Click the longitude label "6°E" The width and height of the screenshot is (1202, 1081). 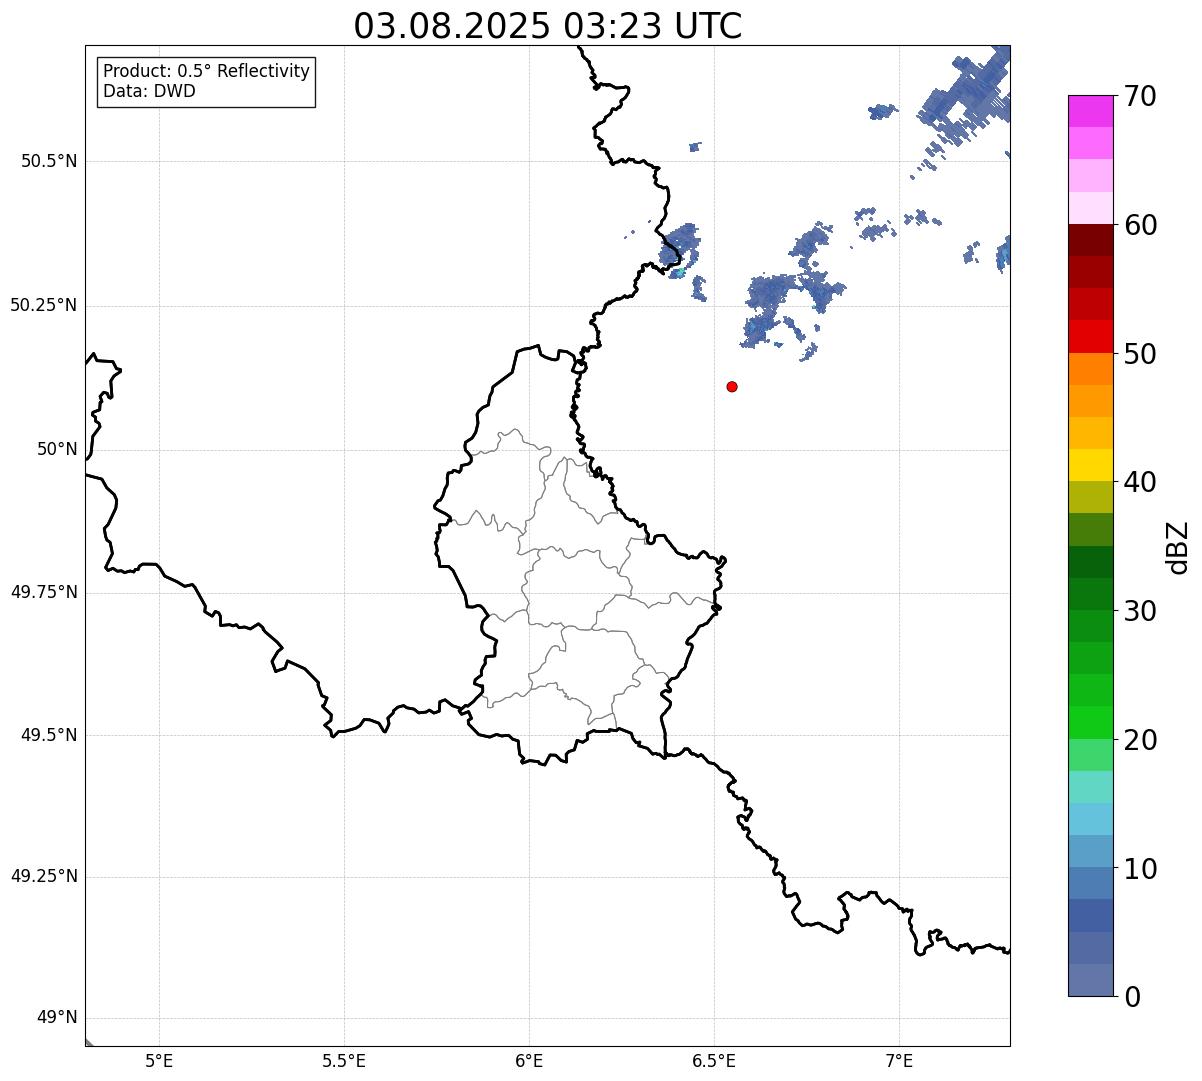coord(529,1060)
